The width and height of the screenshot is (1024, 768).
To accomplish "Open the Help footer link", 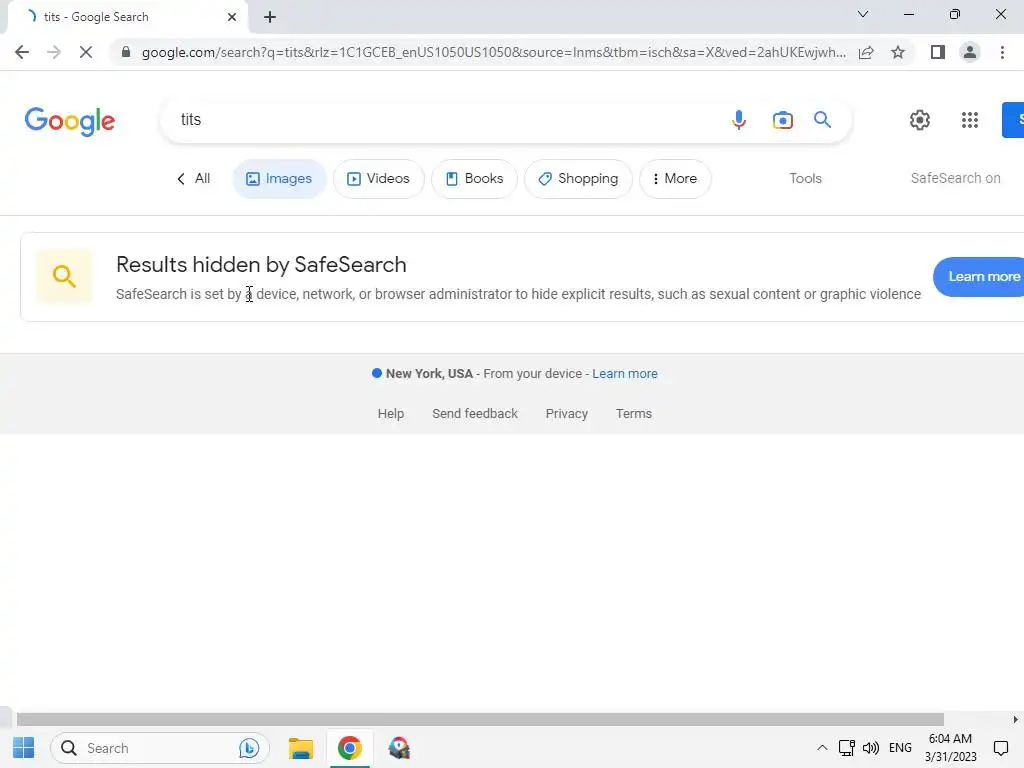I will tap(391, 413).
